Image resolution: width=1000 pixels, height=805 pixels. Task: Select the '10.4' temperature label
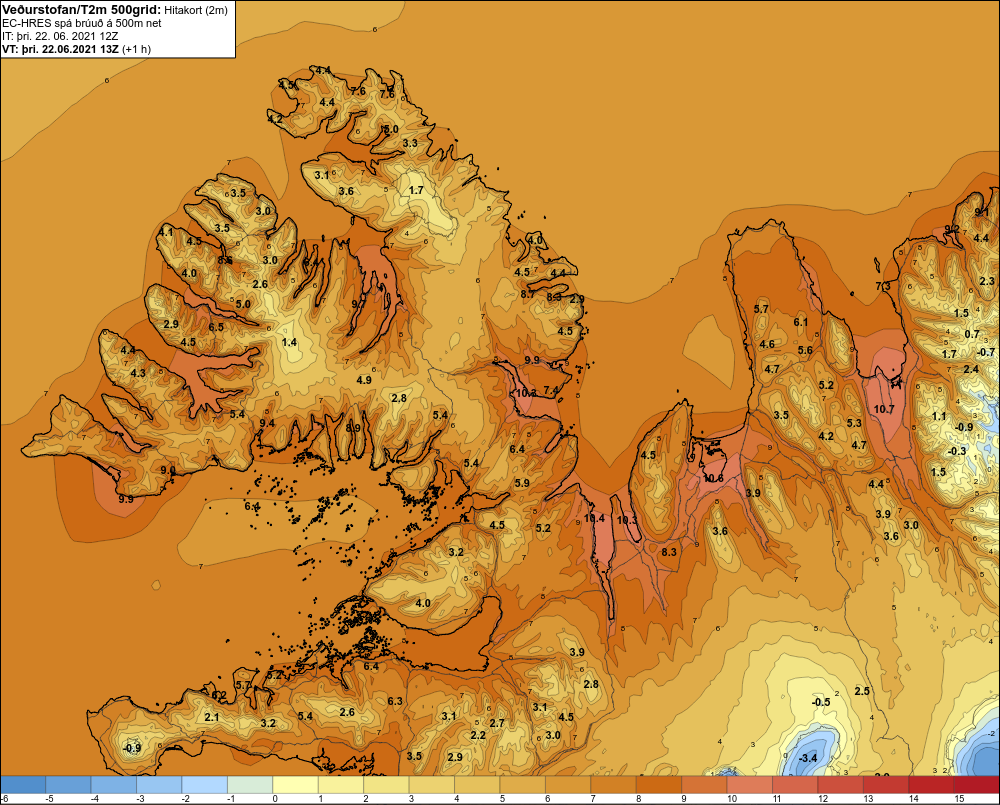coord(594,518)
